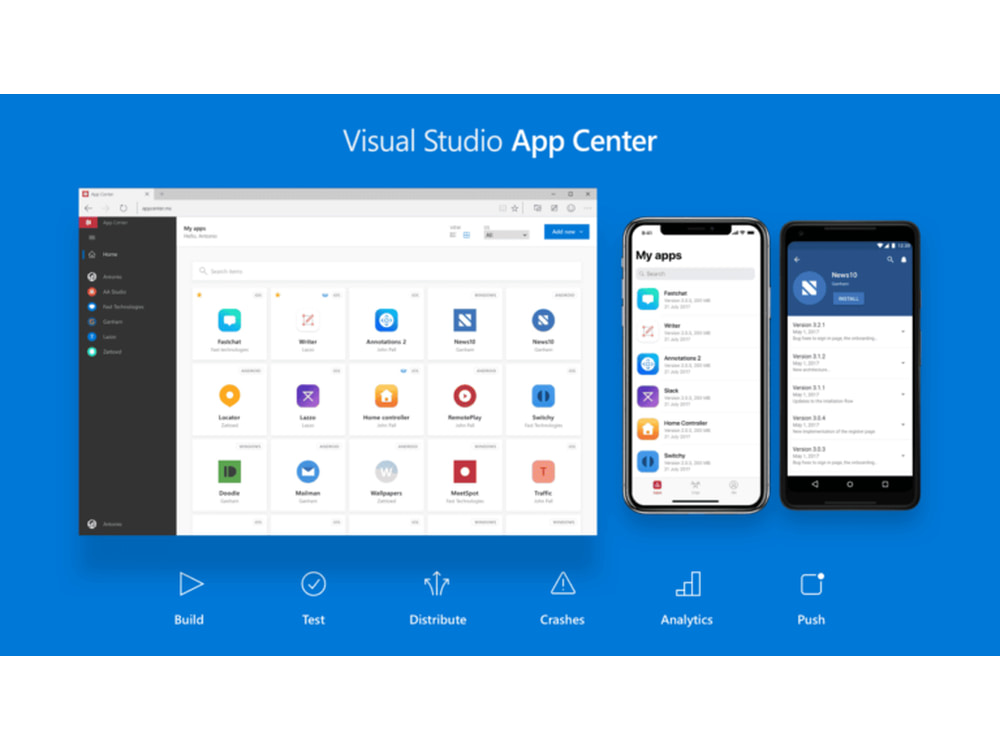
Task: Open the RemotePlay app card
Action: (465, 399)
